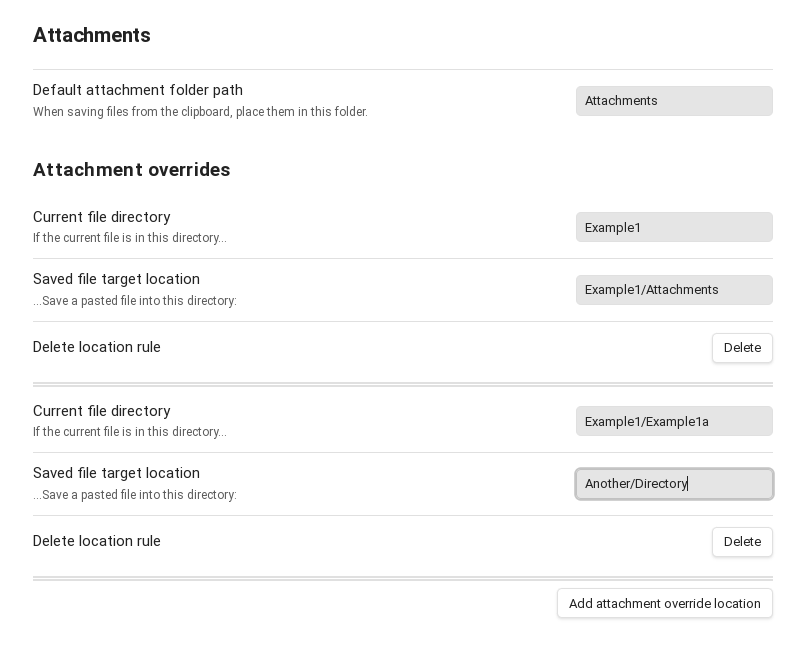Click the first "Delete location rule" label
The width and height of the screenshot is (803, 647).
pyautogui.click(x=97, y=347)
